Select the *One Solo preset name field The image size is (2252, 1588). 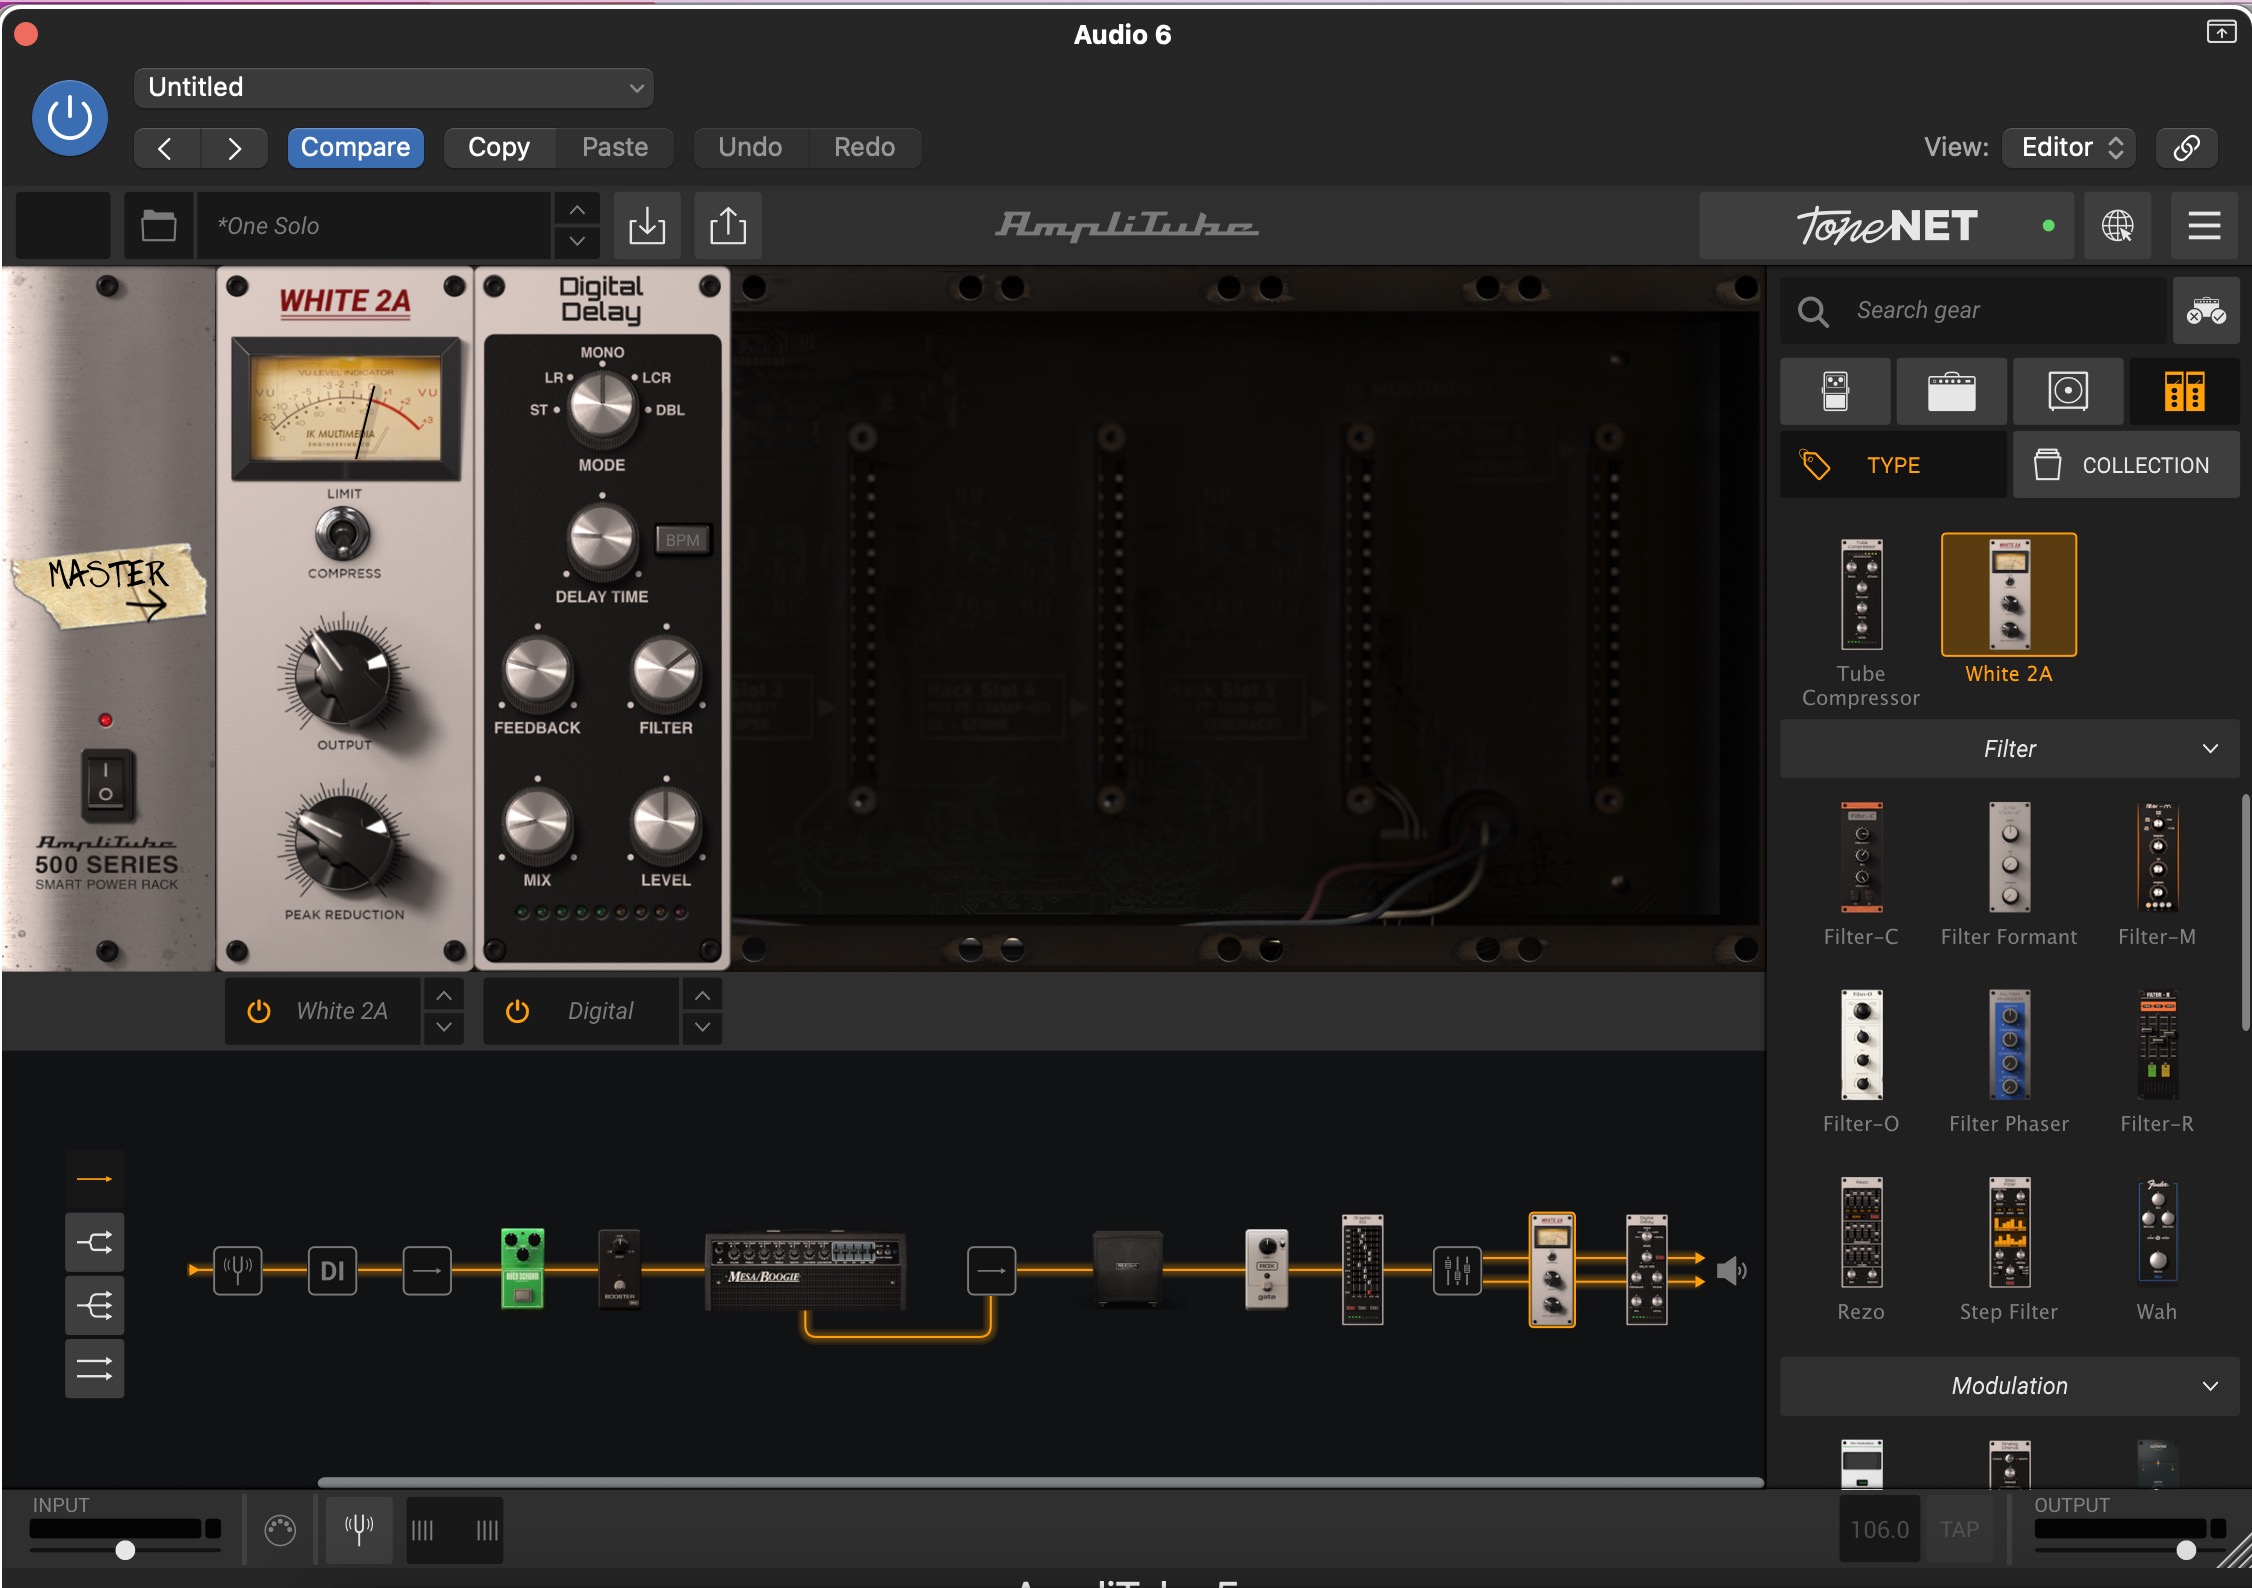tap(374, 226)
